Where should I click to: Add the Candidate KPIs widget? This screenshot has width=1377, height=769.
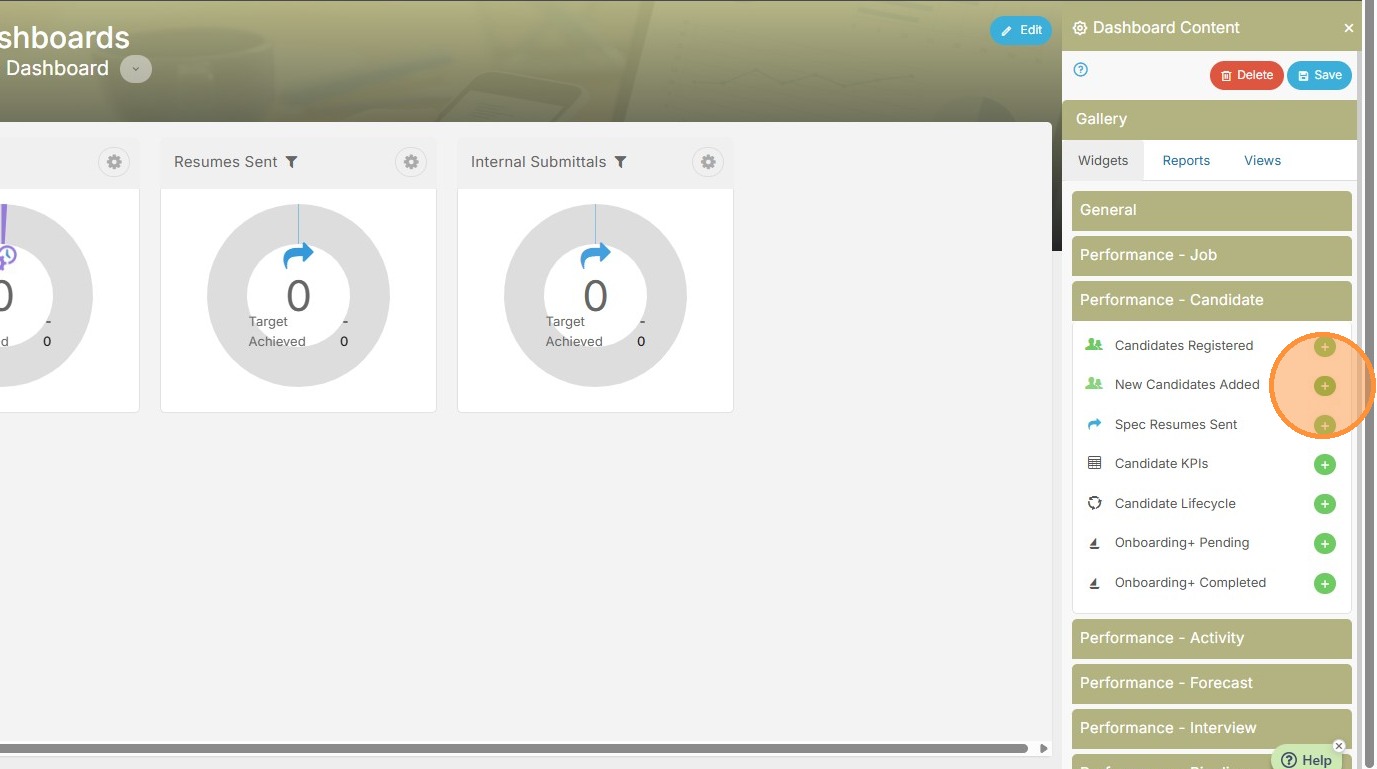(1324, 465)
